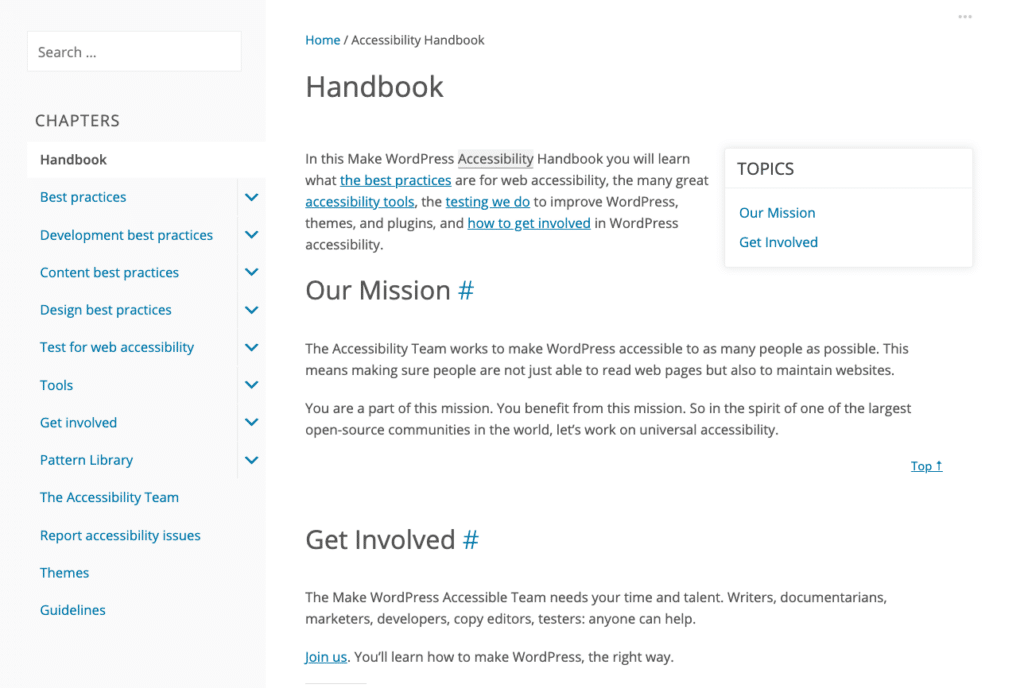Click inside the Search field
1024x688 pixels.
point(133,51)
